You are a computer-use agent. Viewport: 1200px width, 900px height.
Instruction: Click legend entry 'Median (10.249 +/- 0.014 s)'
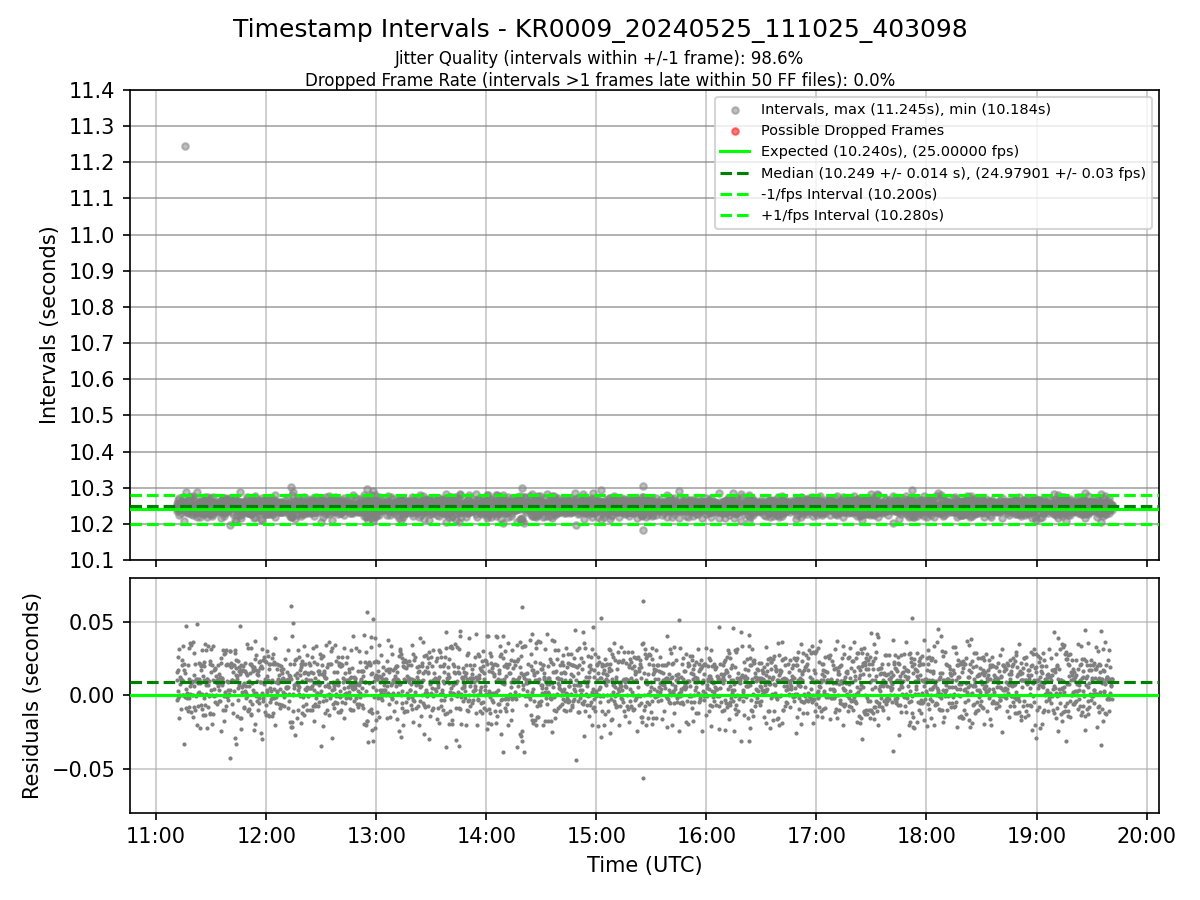pyautogui.click(x=953, y=173)
